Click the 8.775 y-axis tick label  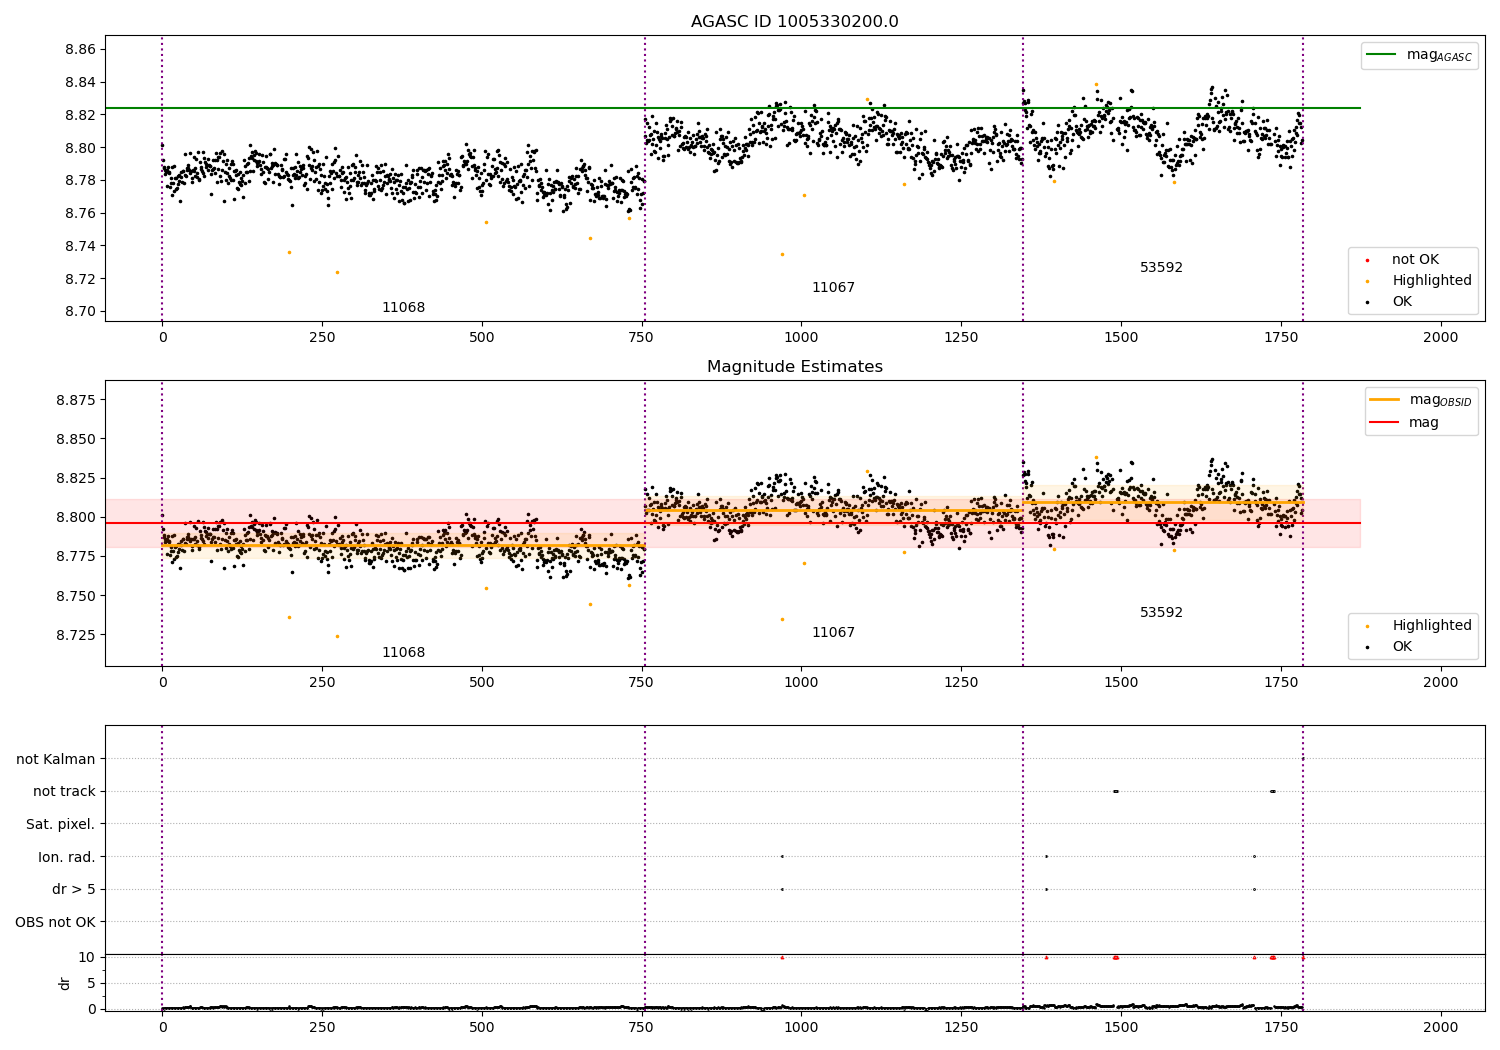(x=76, y=557)
